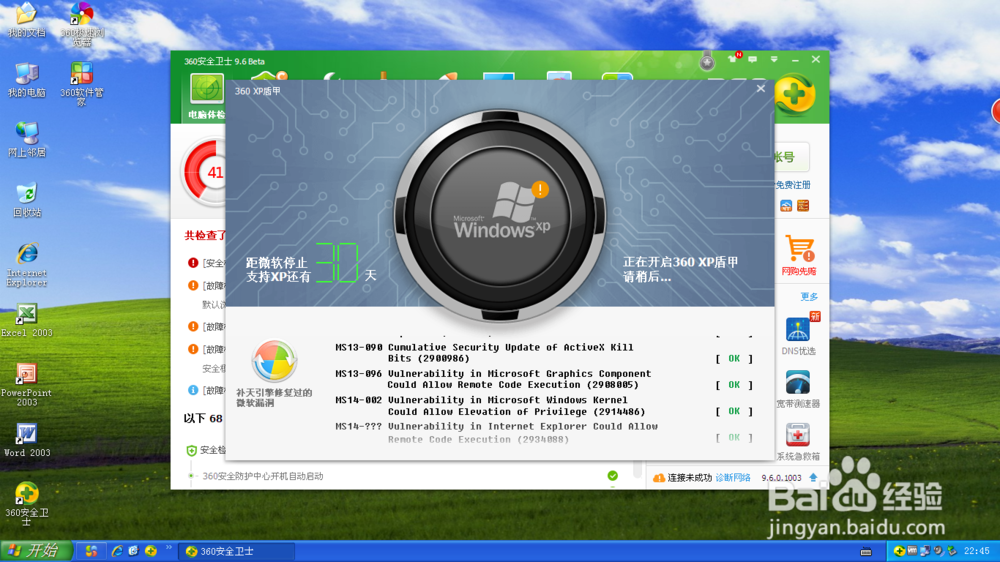Screen dimensions: 1000x562
Task: Open the main menu dropdown arrow in 360 titlebar
Action: pyautogui.click(x=774, y=59)
